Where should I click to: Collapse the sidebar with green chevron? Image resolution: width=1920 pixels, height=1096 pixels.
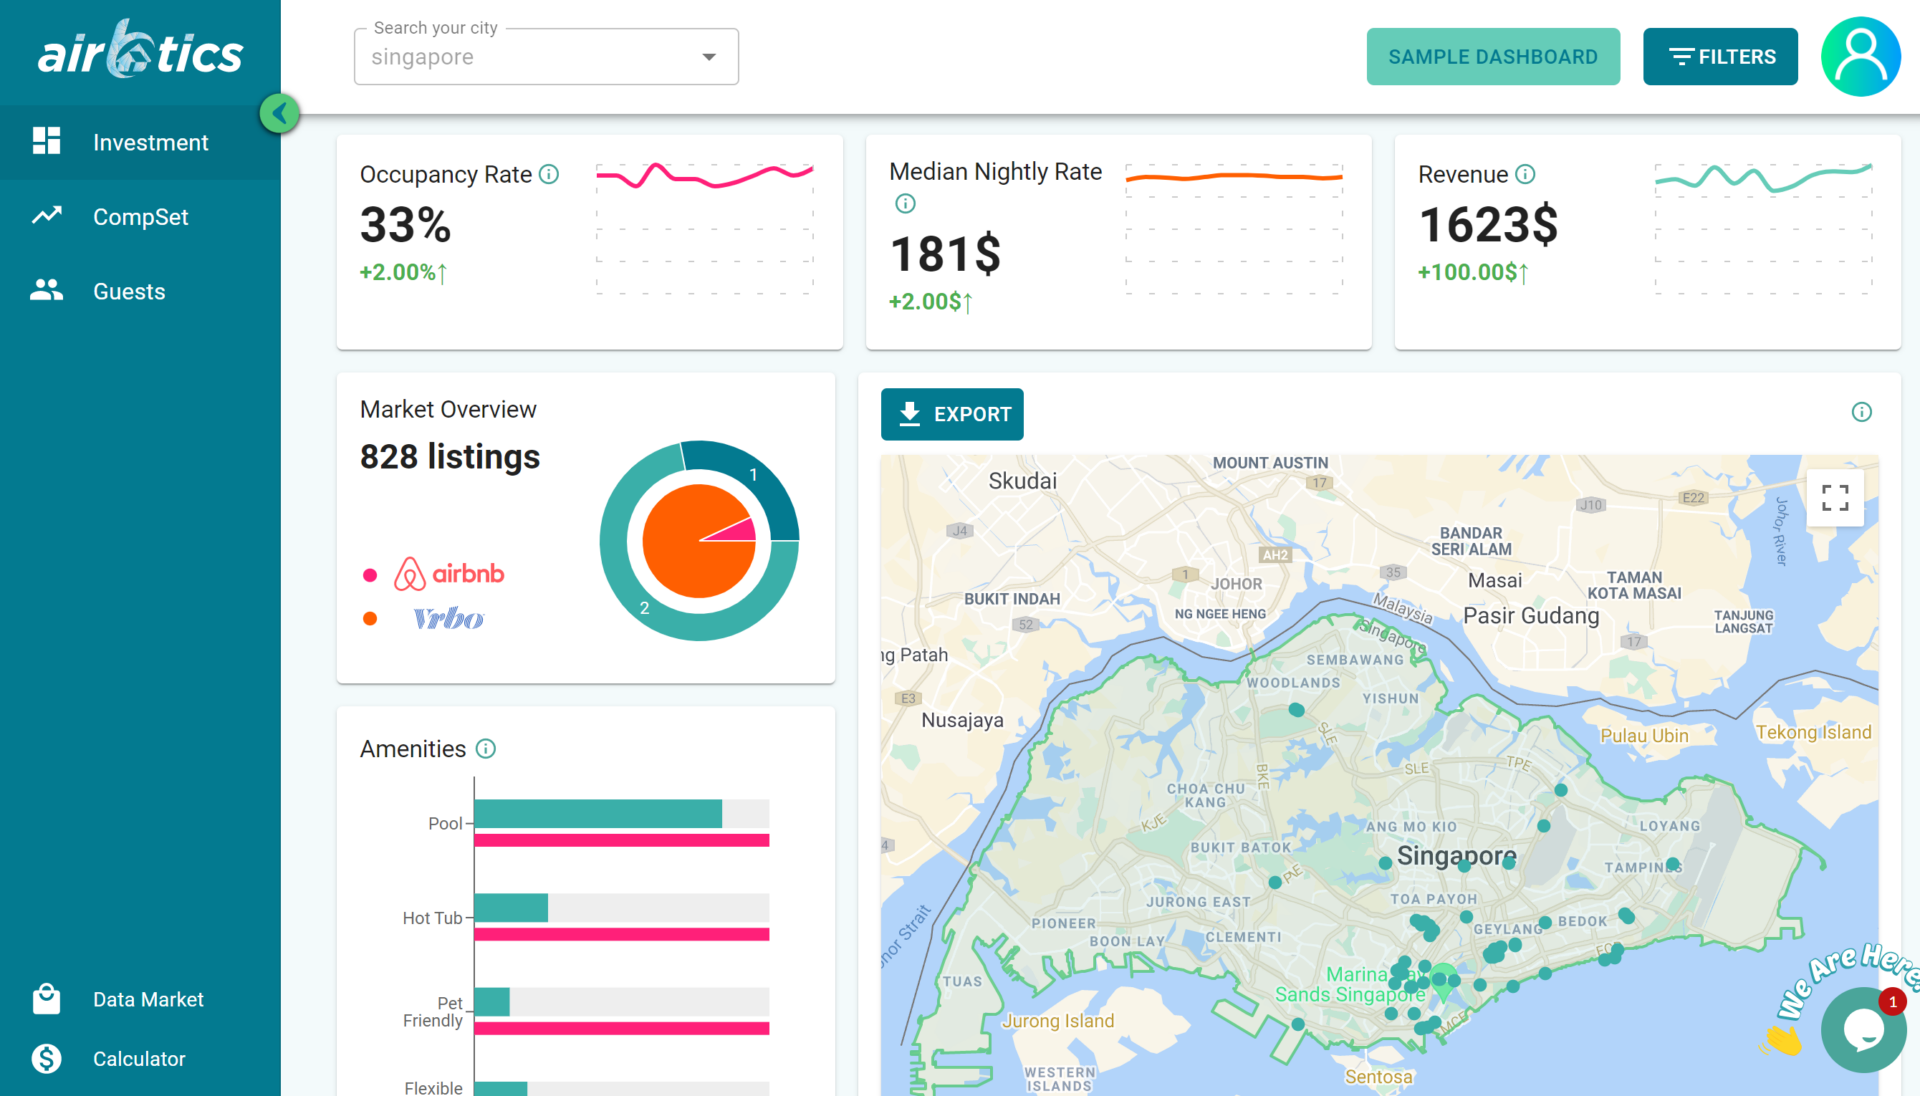tap(280, 113)
